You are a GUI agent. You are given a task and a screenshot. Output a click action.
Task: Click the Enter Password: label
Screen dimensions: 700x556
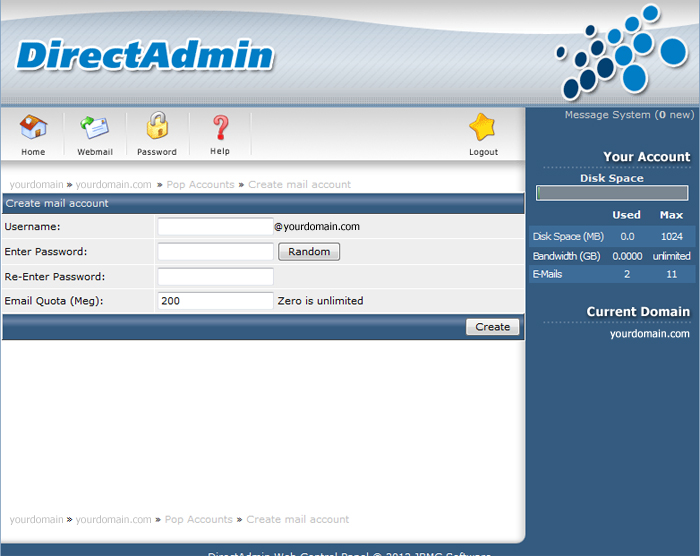(46, 252)
